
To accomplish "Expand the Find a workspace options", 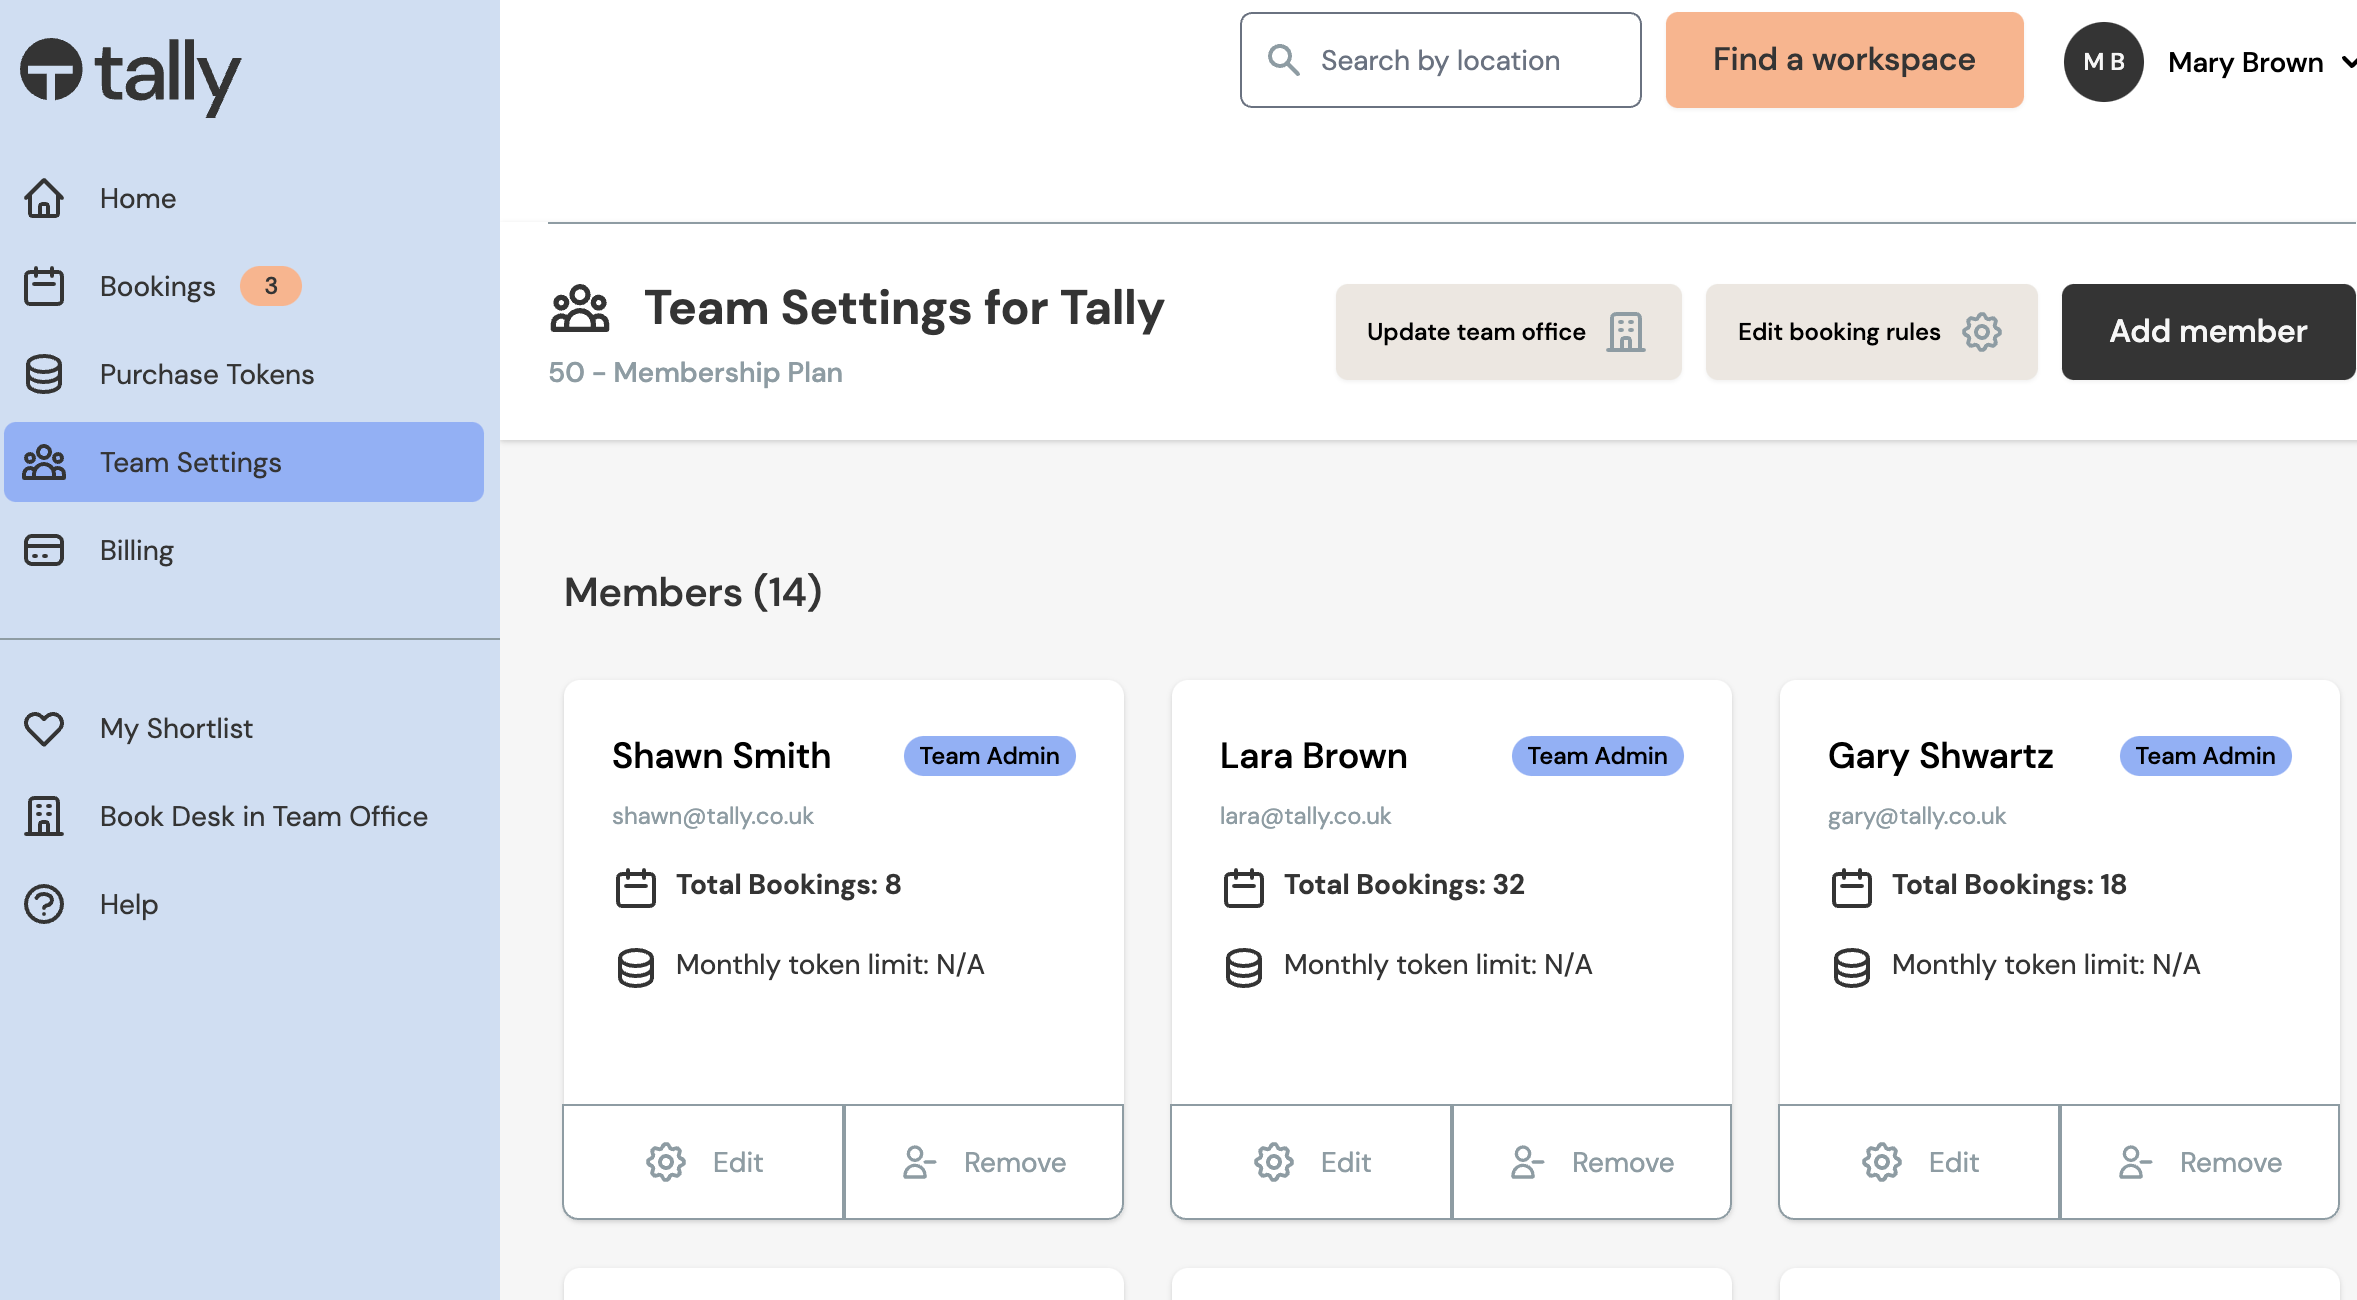I will [x=1843, y=59].
